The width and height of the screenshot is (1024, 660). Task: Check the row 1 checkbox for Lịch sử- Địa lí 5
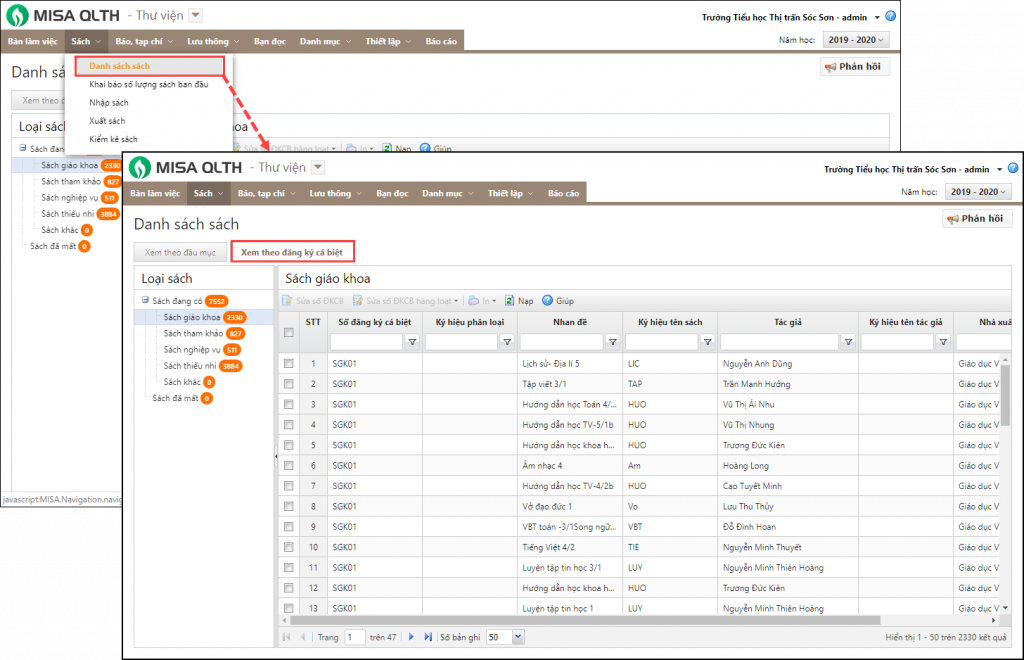click(289, 363)
